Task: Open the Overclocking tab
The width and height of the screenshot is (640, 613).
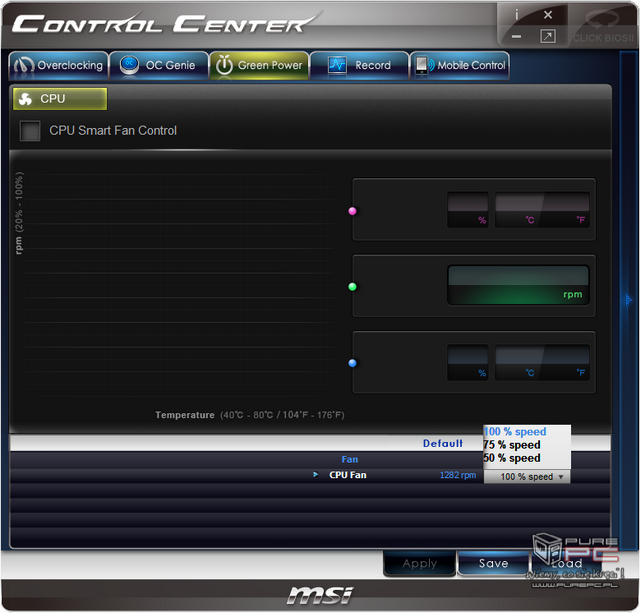Action: coord(59,65)
